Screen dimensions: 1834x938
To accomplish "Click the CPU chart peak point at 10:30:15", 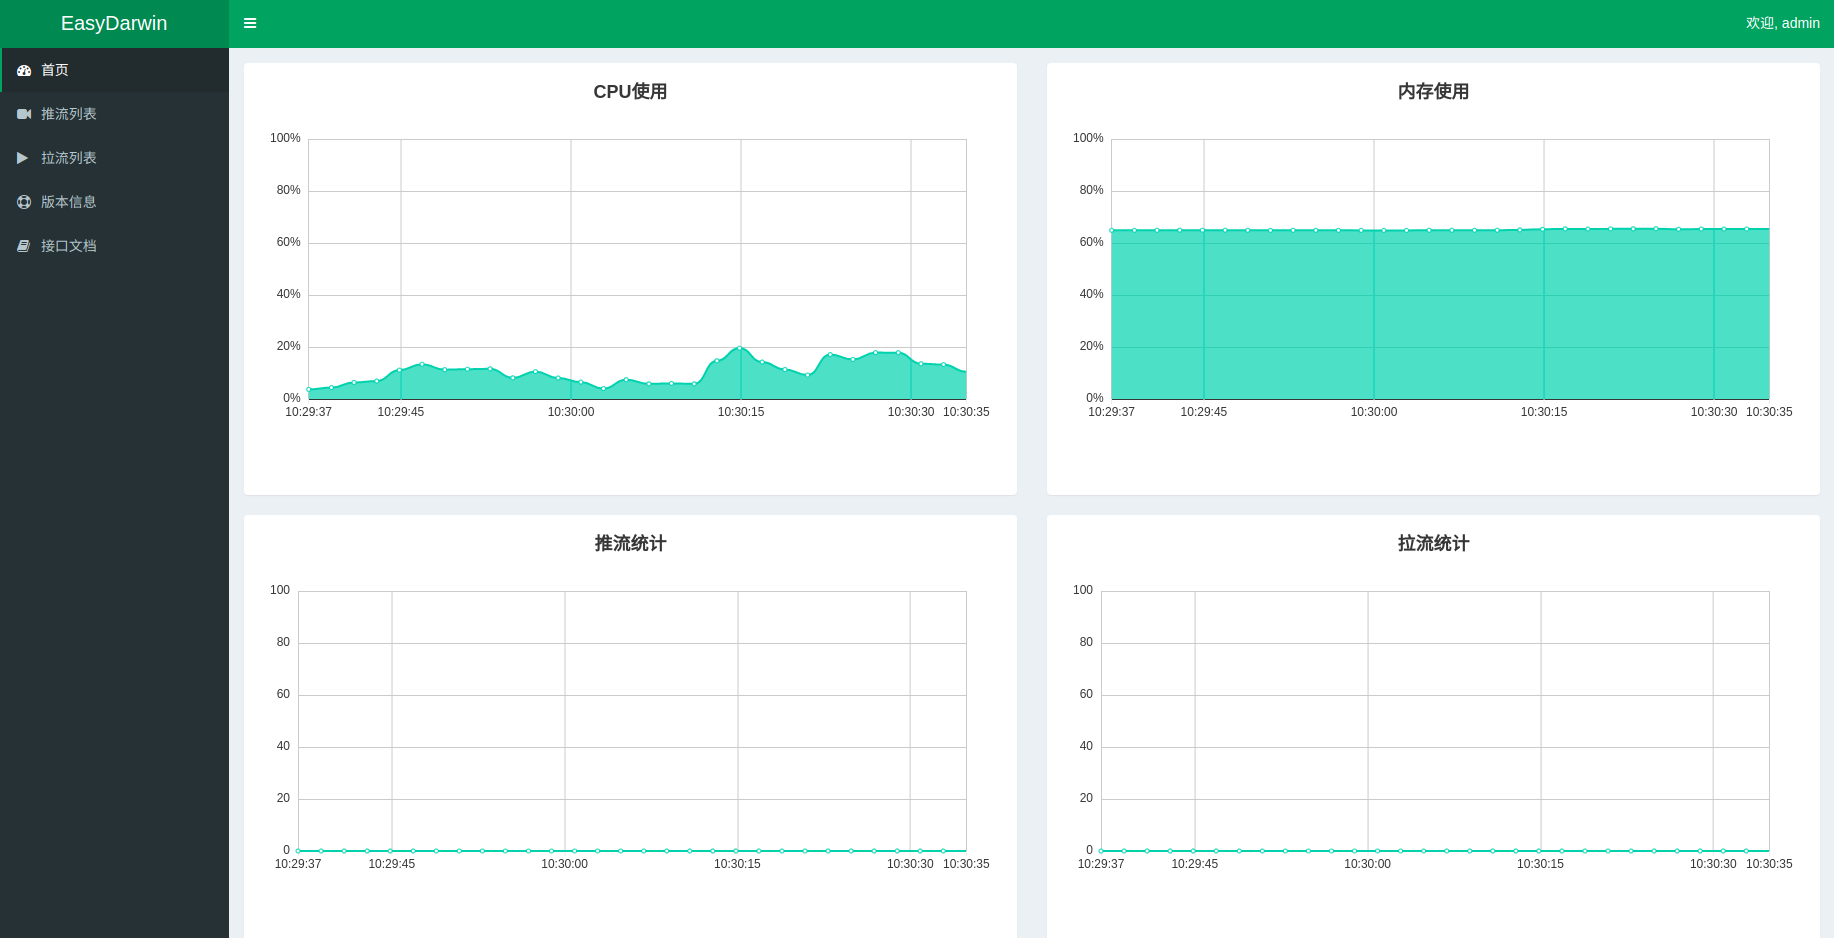I will (740, 348).
